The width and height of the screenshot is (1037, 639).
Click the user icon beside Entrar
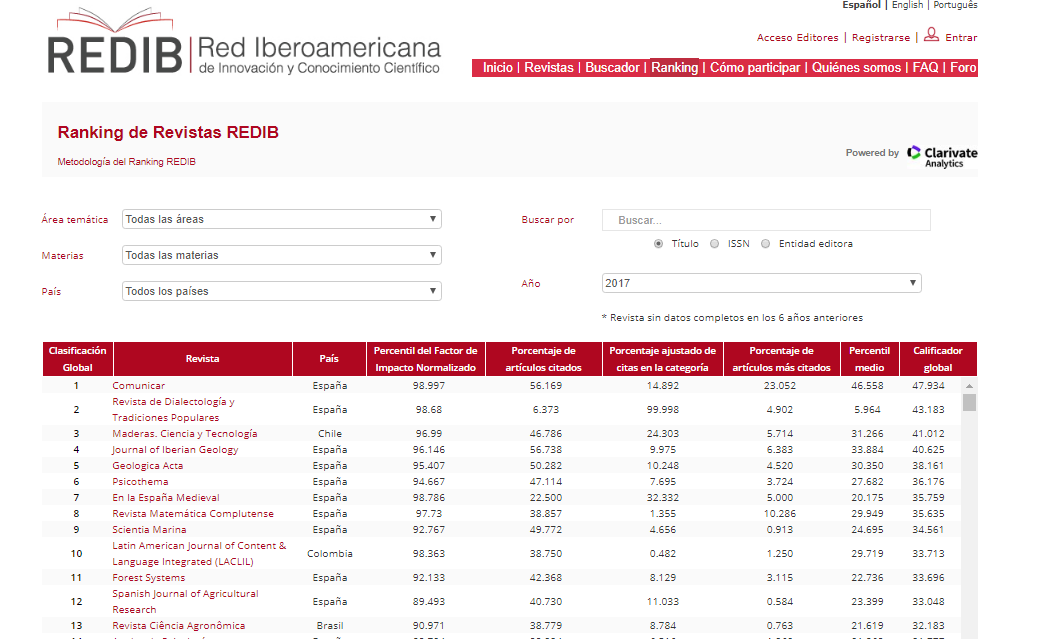click(931, 36)
